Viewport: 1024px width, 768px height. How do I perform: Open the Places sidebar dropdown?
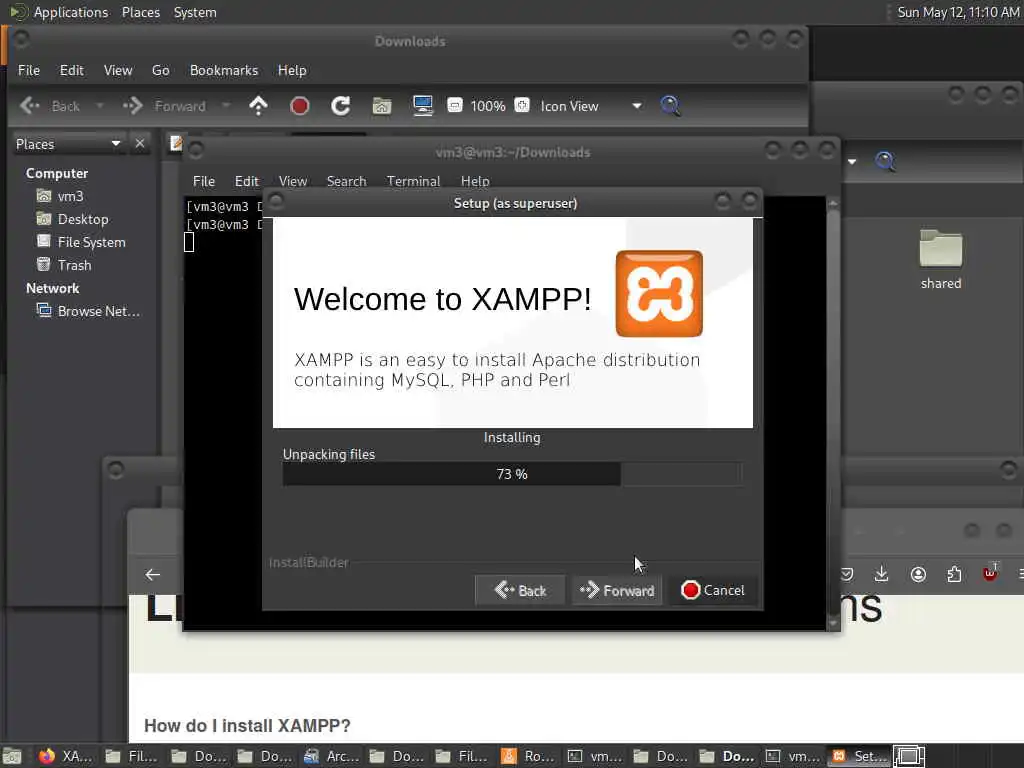(116, 144)
